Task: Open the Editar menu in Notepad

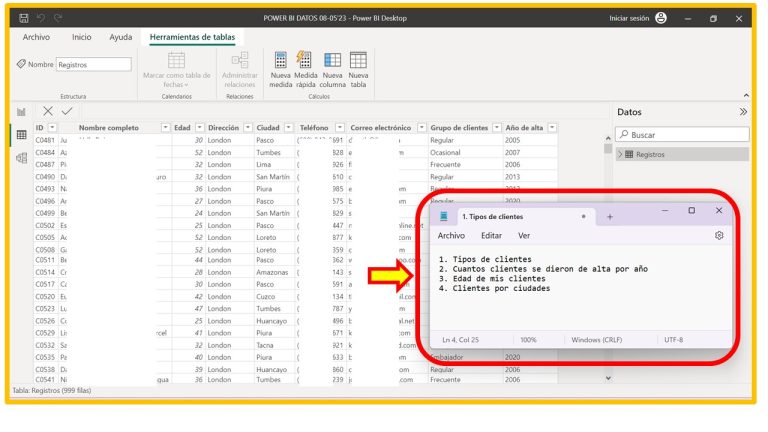Action: click(x=491, y=235)
